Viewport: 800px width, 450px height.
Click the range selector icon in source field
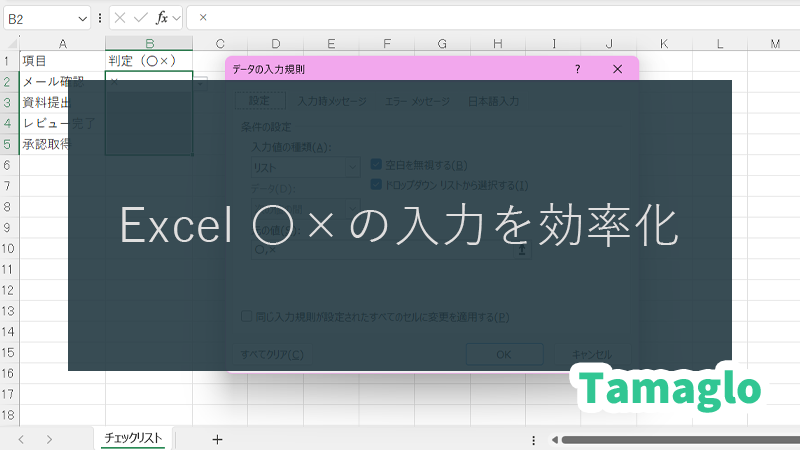point(521,252)
